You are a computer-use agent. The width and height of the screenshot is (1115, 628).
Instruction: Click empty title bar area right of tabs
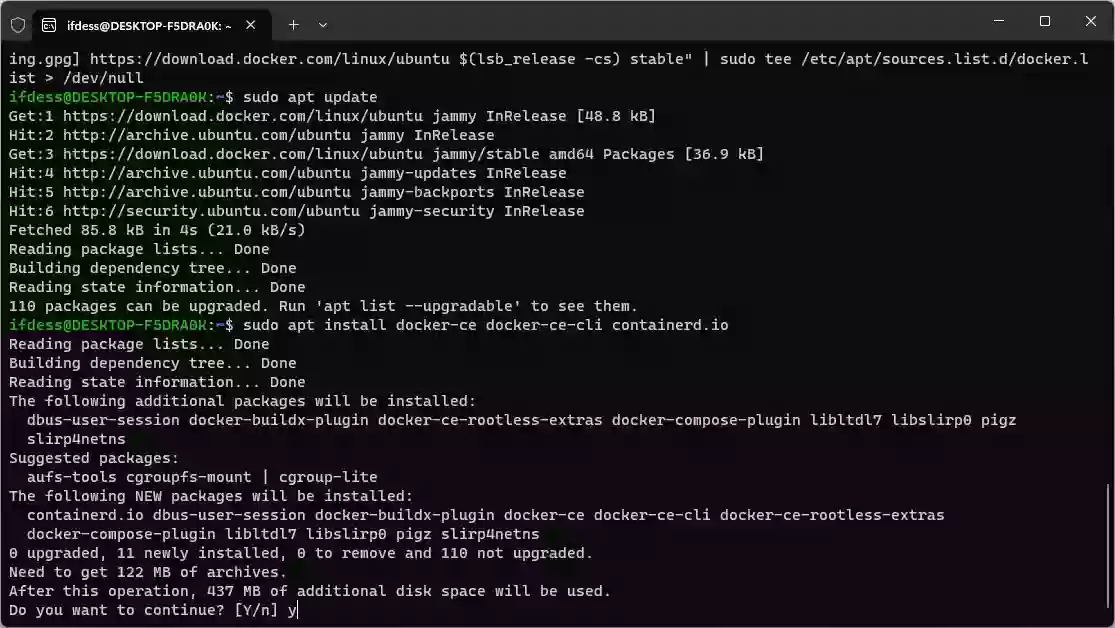pos(650,24)
